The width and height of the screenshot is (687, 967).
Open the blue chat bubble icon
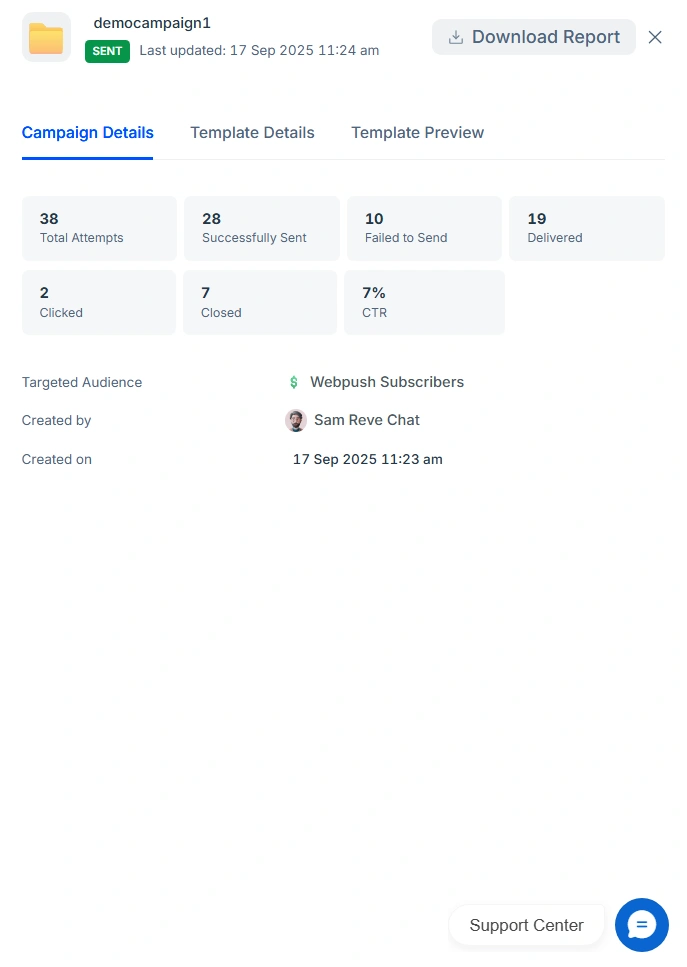641,925
